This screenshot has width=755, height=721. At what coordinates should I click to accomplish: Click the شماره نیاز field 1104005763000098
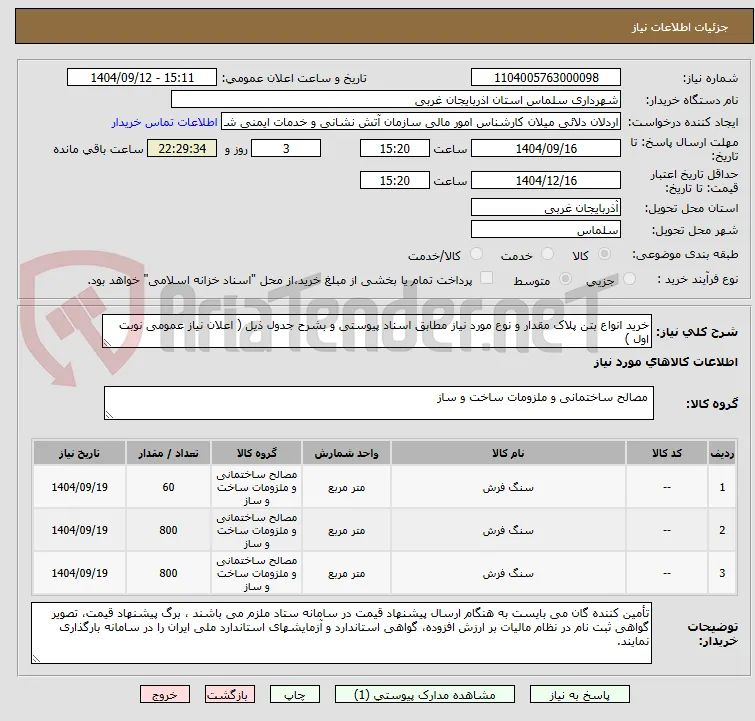point(546,78)
